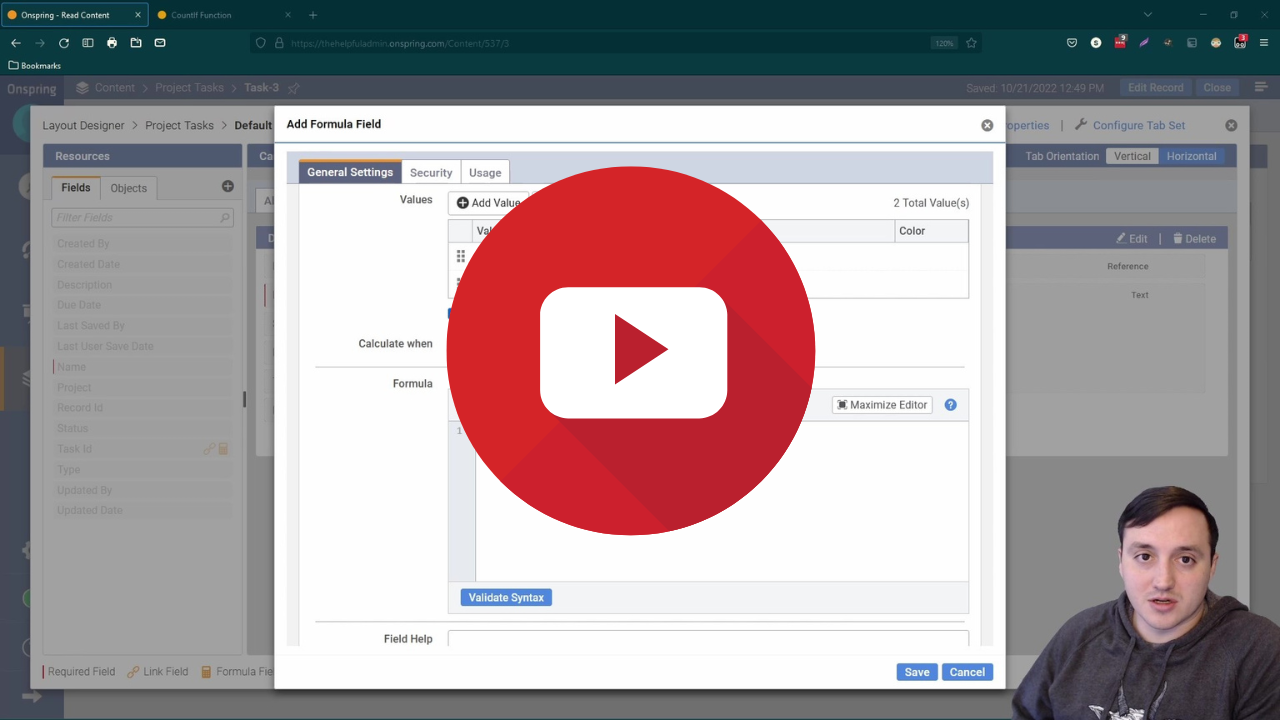Image resolution: width=1280 pixels, height=720 pixels.
Task: Toggle Horizontal tab orientation
Action: 1190,156
